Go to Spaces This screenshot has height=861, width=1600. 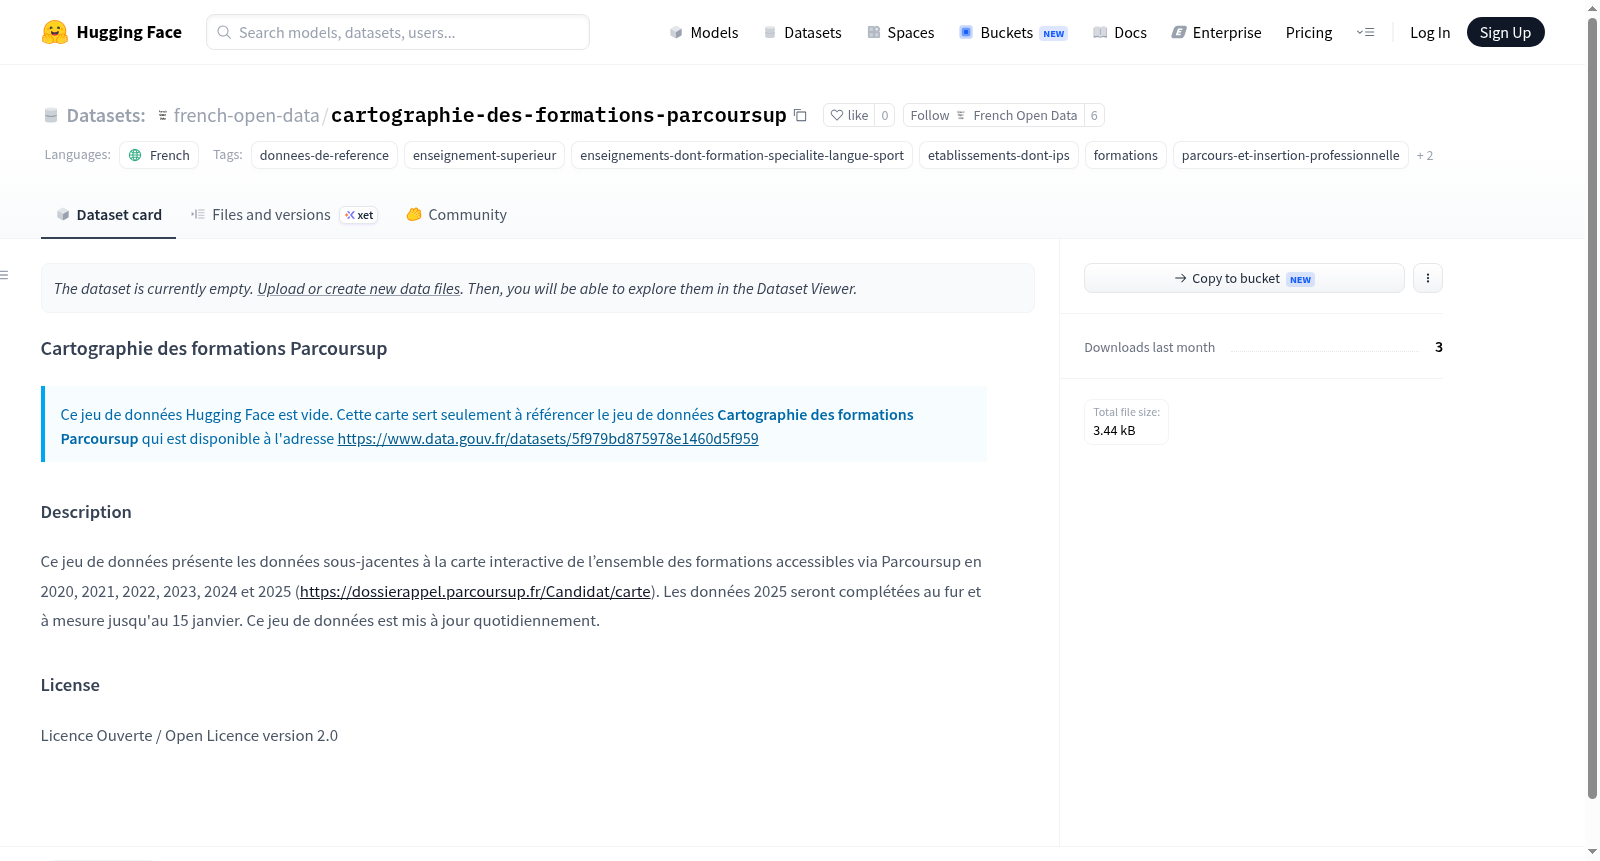coord(901,32)
